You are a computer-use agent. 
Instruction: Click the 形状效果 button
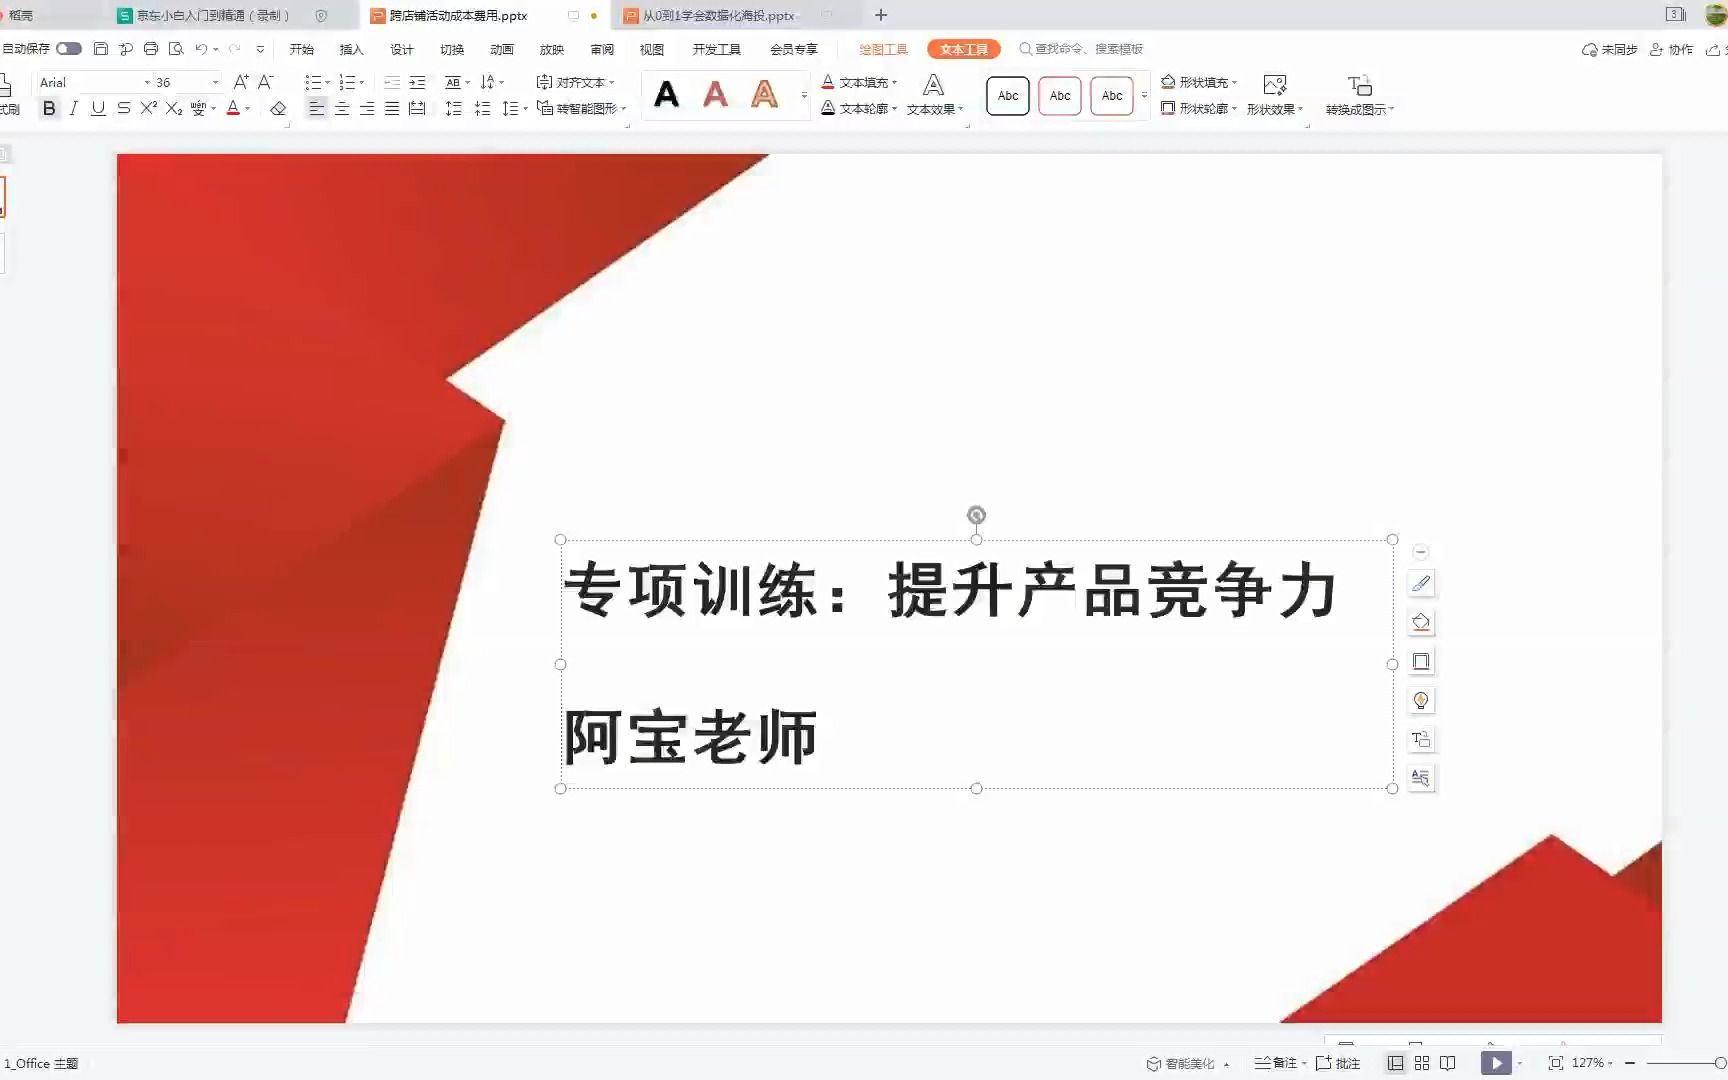click(x=1275, y=96)
